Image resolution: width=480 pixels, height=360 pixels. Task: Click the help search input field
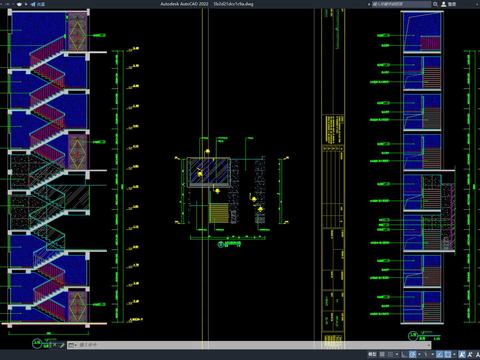click(x=401, y=4)
